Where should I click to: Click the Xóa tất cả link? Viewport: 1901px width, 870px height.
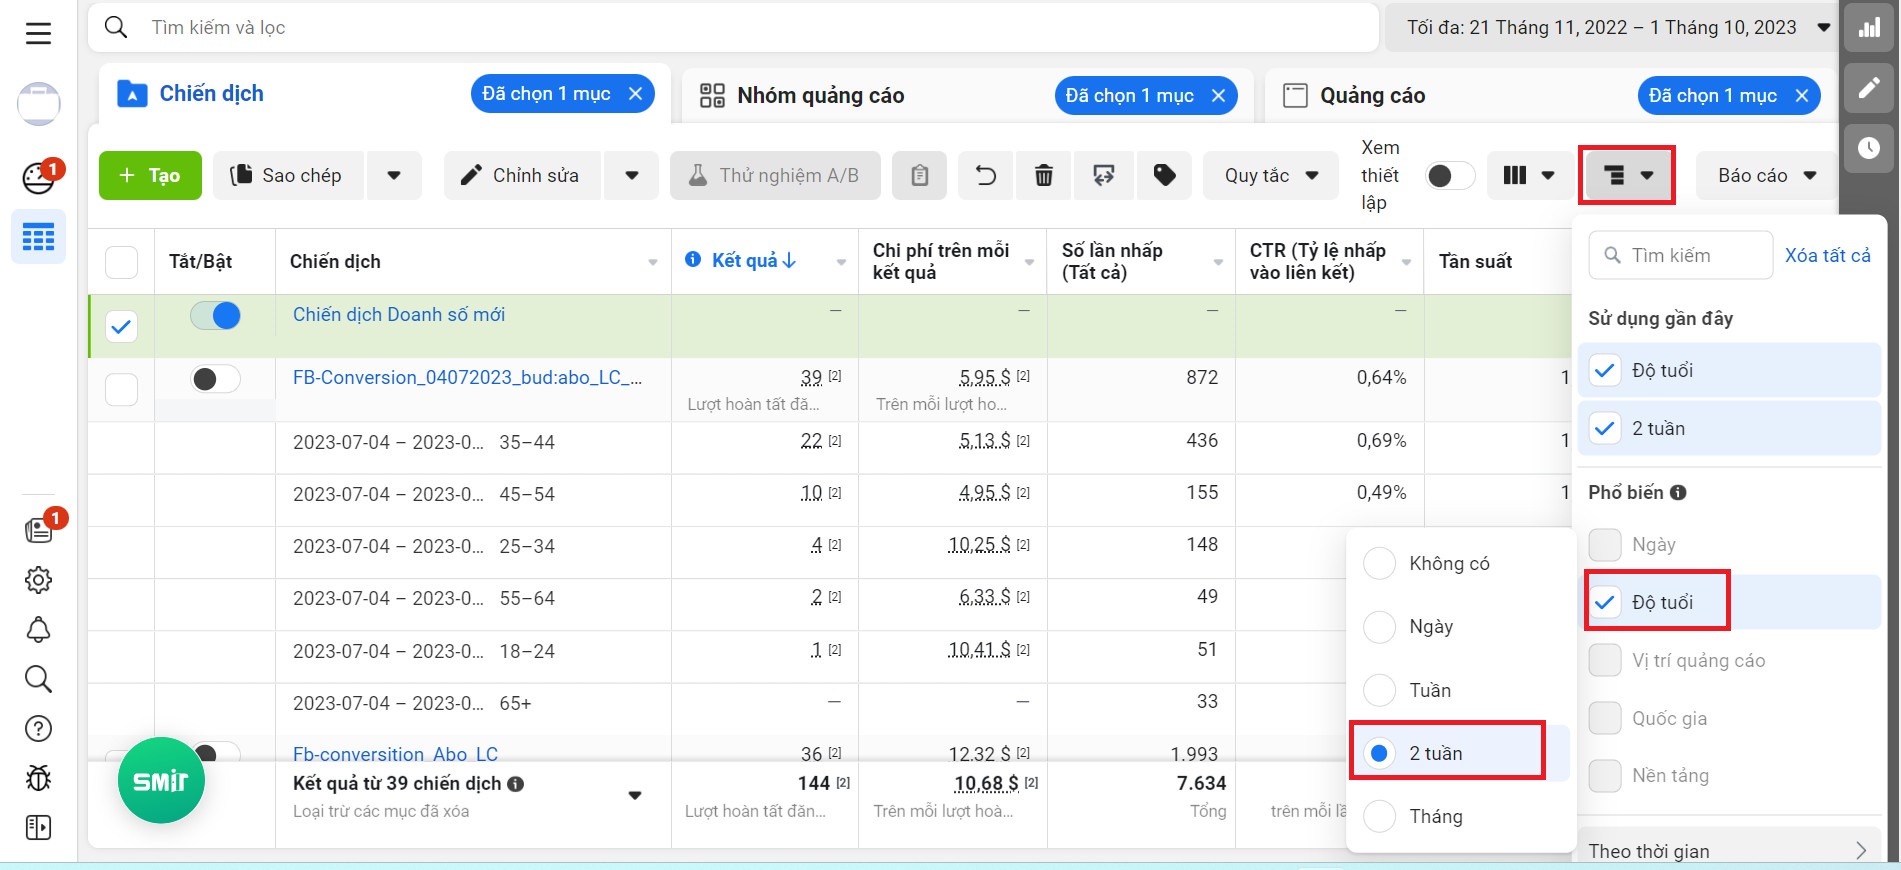[x=1827, y=256]
